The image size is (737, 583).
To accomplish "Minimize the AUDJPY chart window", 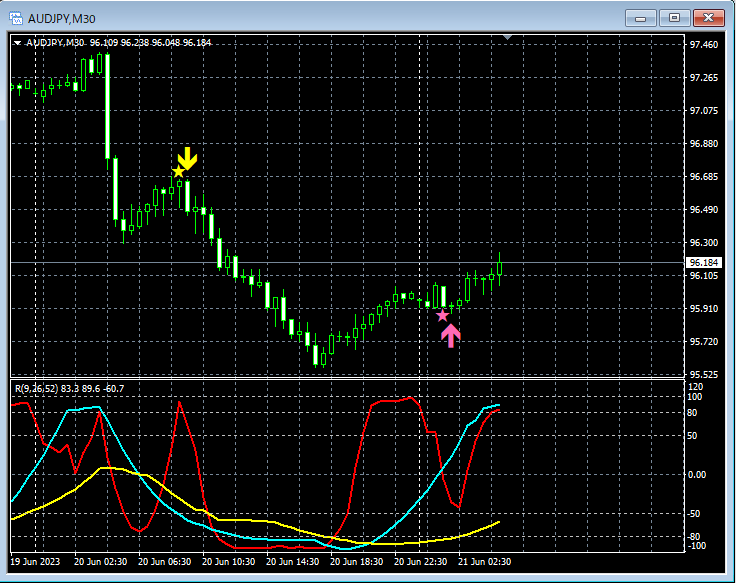I will tap(640, 18).
